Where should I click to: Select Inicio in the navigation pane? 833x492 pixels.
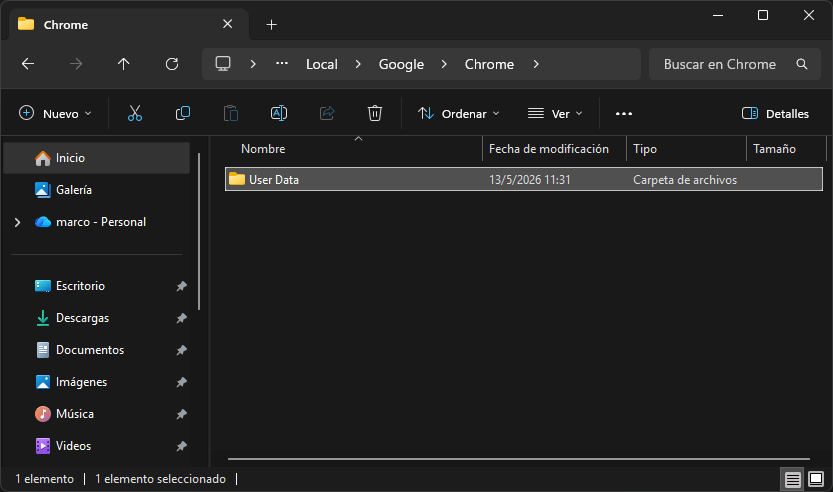point(97,158)
